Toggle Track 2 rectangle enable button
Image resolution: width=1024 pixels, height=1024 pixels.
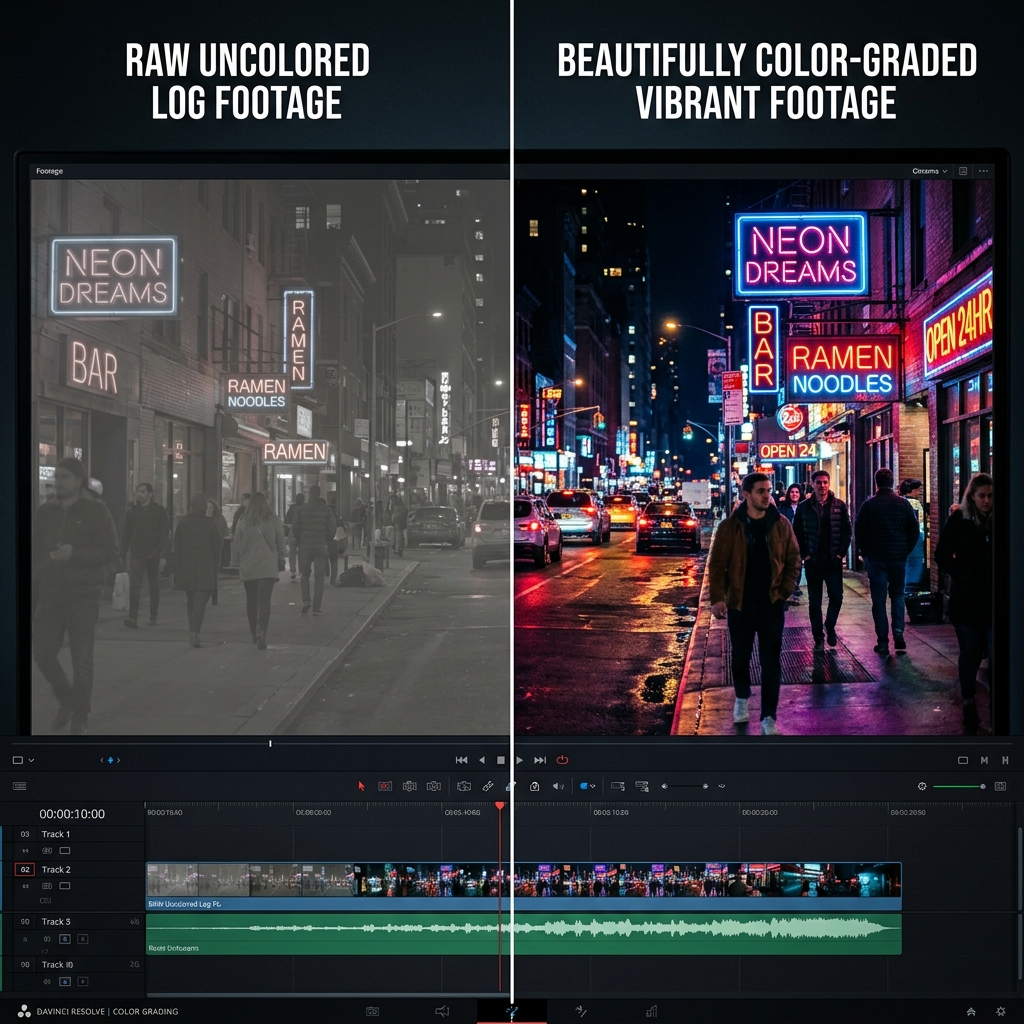click(x=65, y=886)
